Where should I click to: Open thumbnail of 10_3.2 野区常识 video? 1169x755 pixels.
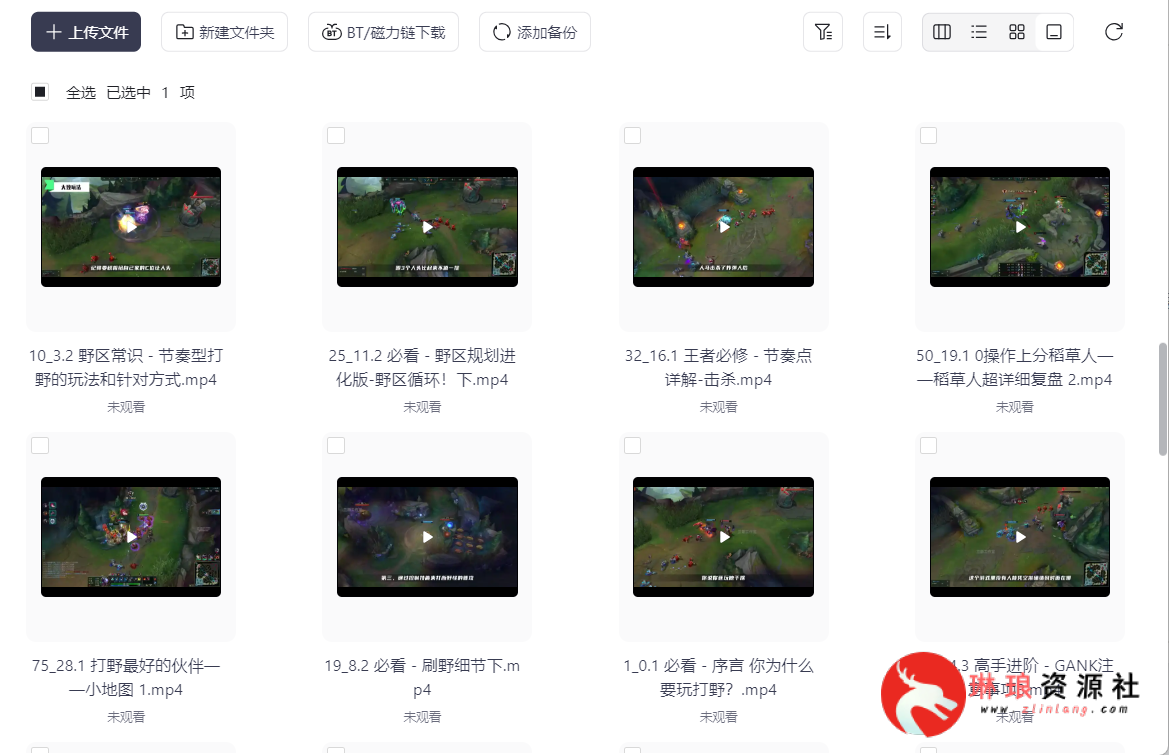[130, 227]
